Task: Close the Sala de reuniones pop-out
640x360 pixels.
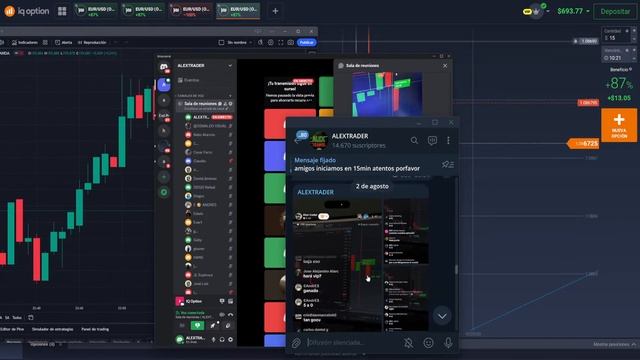Action: click(445, 66)
